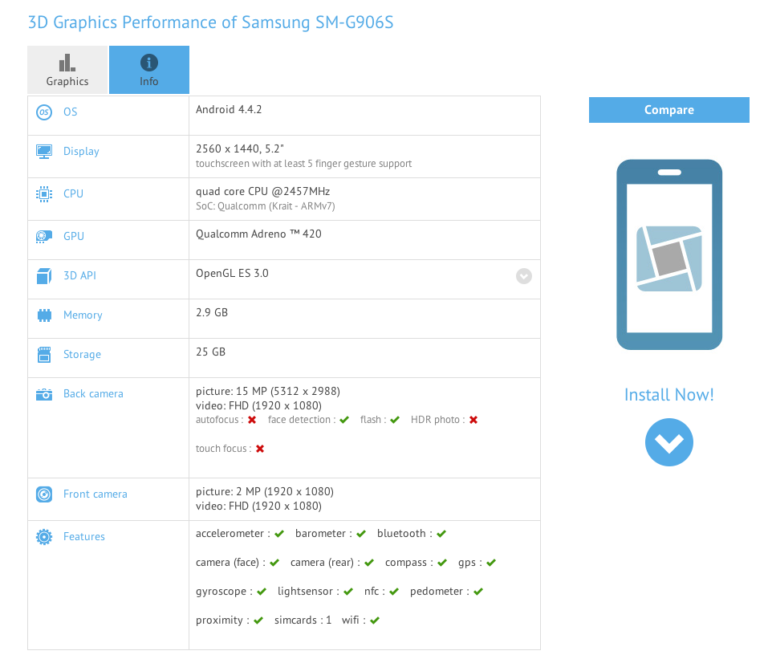This screenshot has width=768, height=659.
Task: Click the Back camera icon
Action: click(44, 394)
